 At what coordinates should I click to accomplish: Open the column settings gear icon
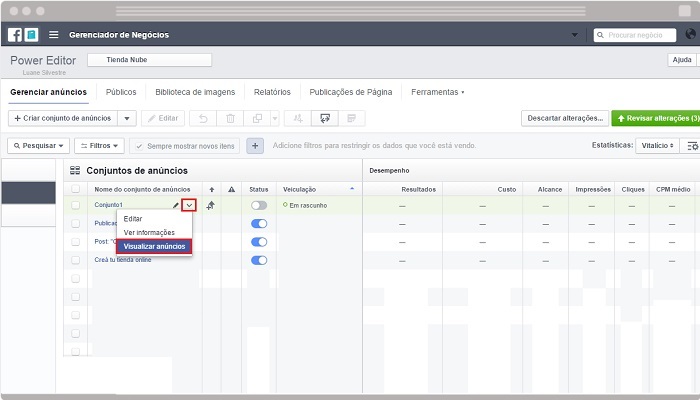pyautogui.click(x=692, y=146)
